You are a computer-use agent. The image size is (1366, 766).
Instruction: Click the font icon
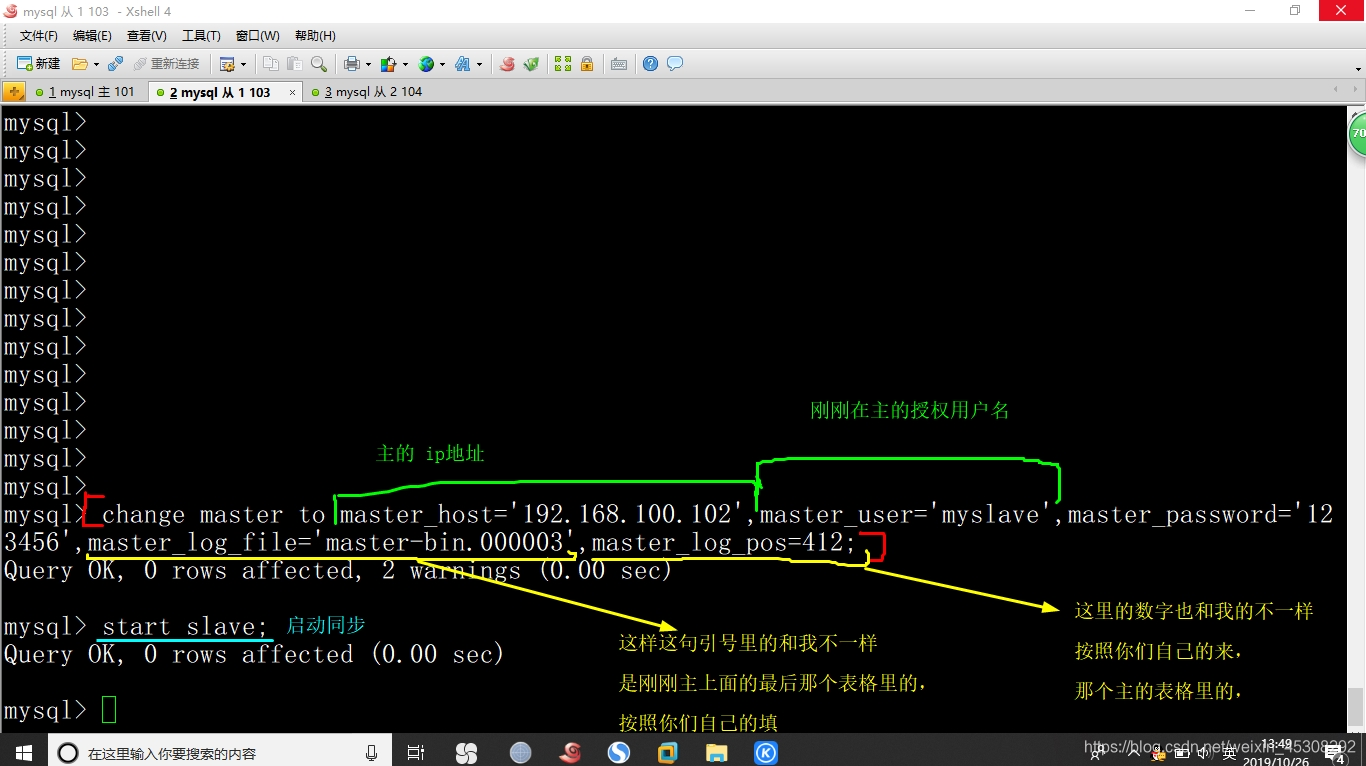click(462, 64)
